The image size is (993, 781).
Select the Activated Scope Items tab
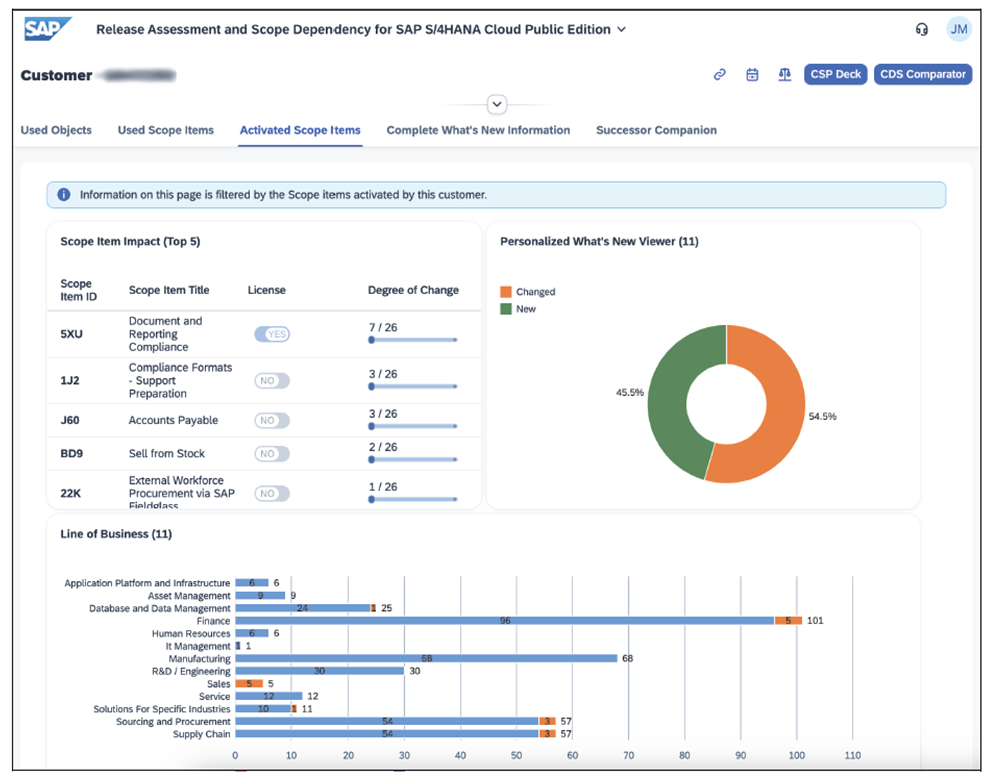pos(300,130)
